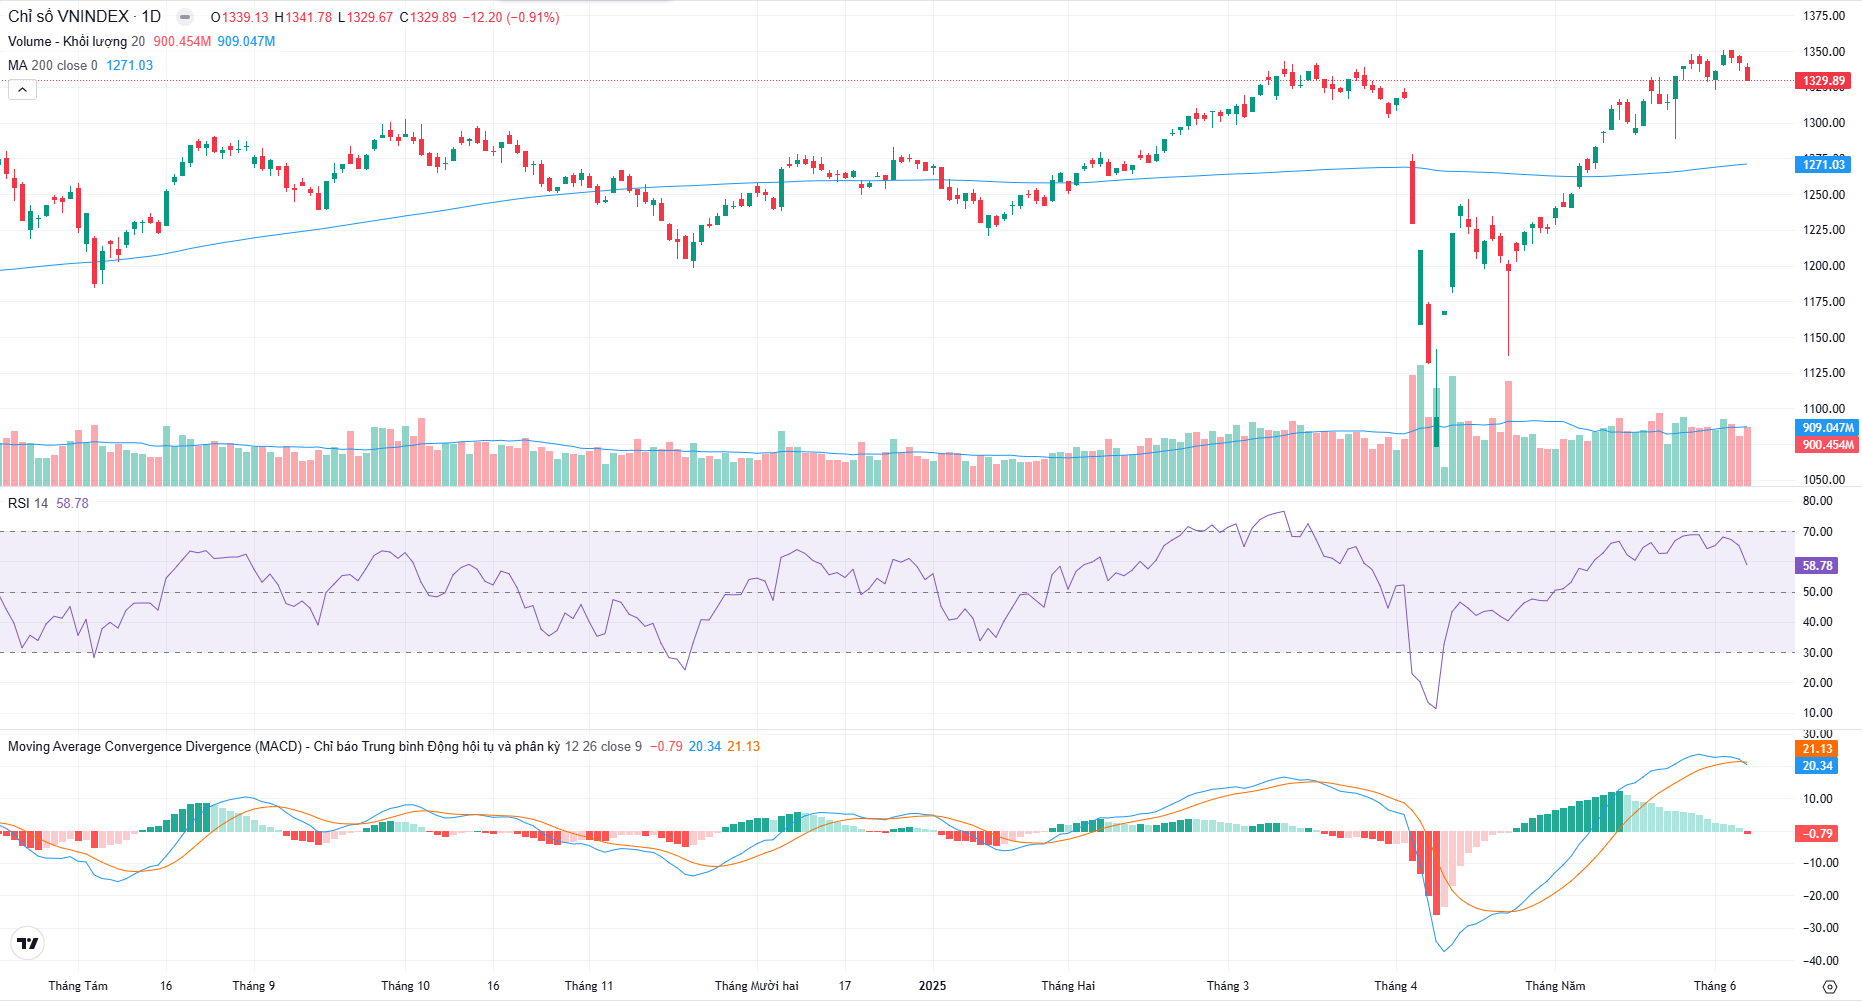Viewport: 1862px width, 1001px height.
Task: Click Tháng 4 on the time axis
Action: tap(1396, 986)
